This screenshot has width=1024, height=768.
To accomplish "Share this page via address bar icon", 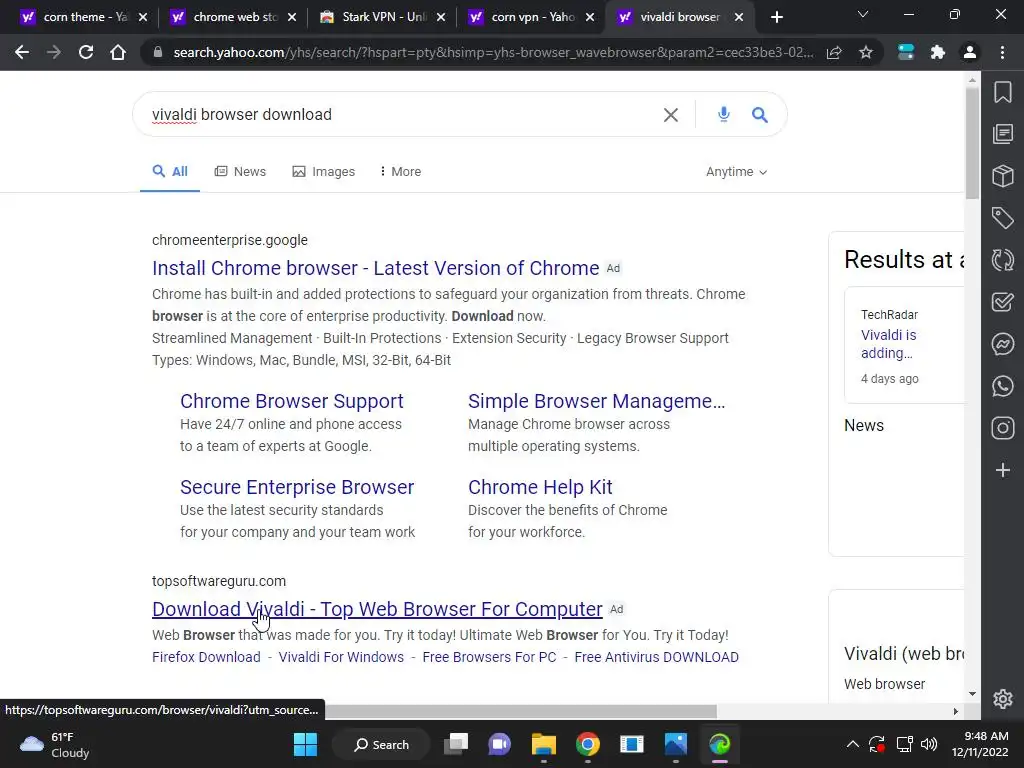I will [834, 52].
